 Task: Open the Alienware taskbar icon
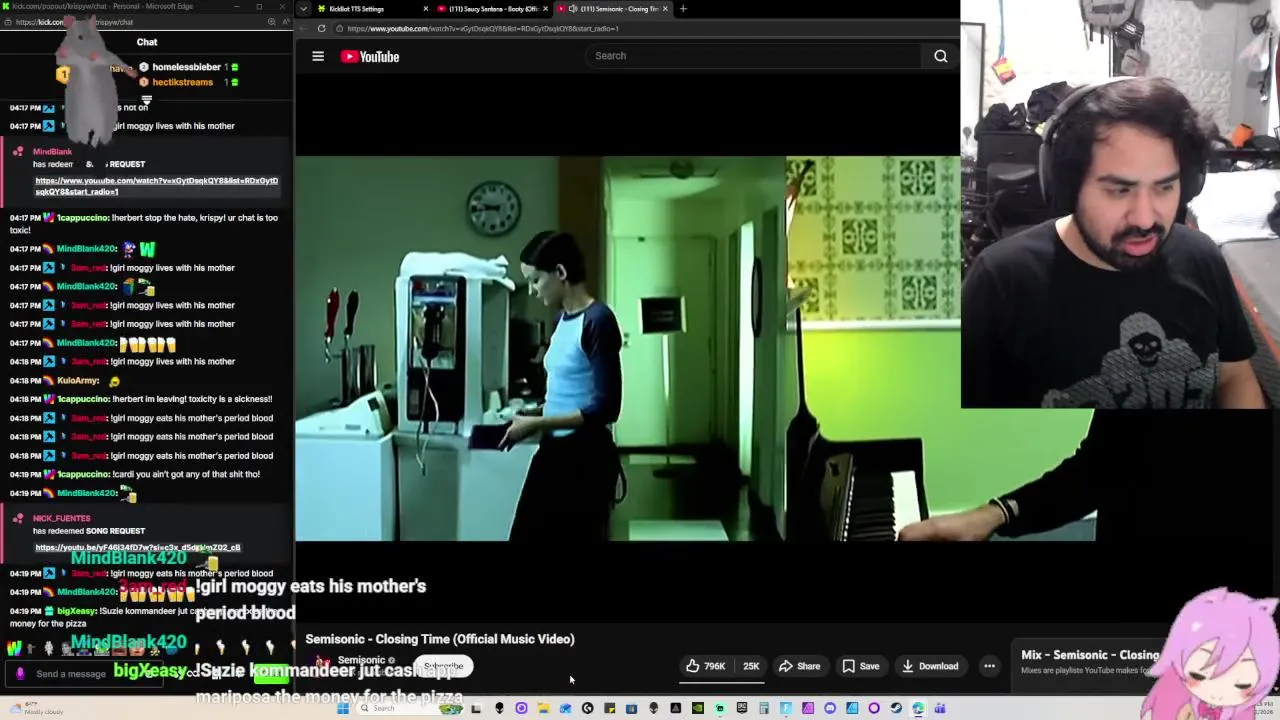(x=499, y=708)
